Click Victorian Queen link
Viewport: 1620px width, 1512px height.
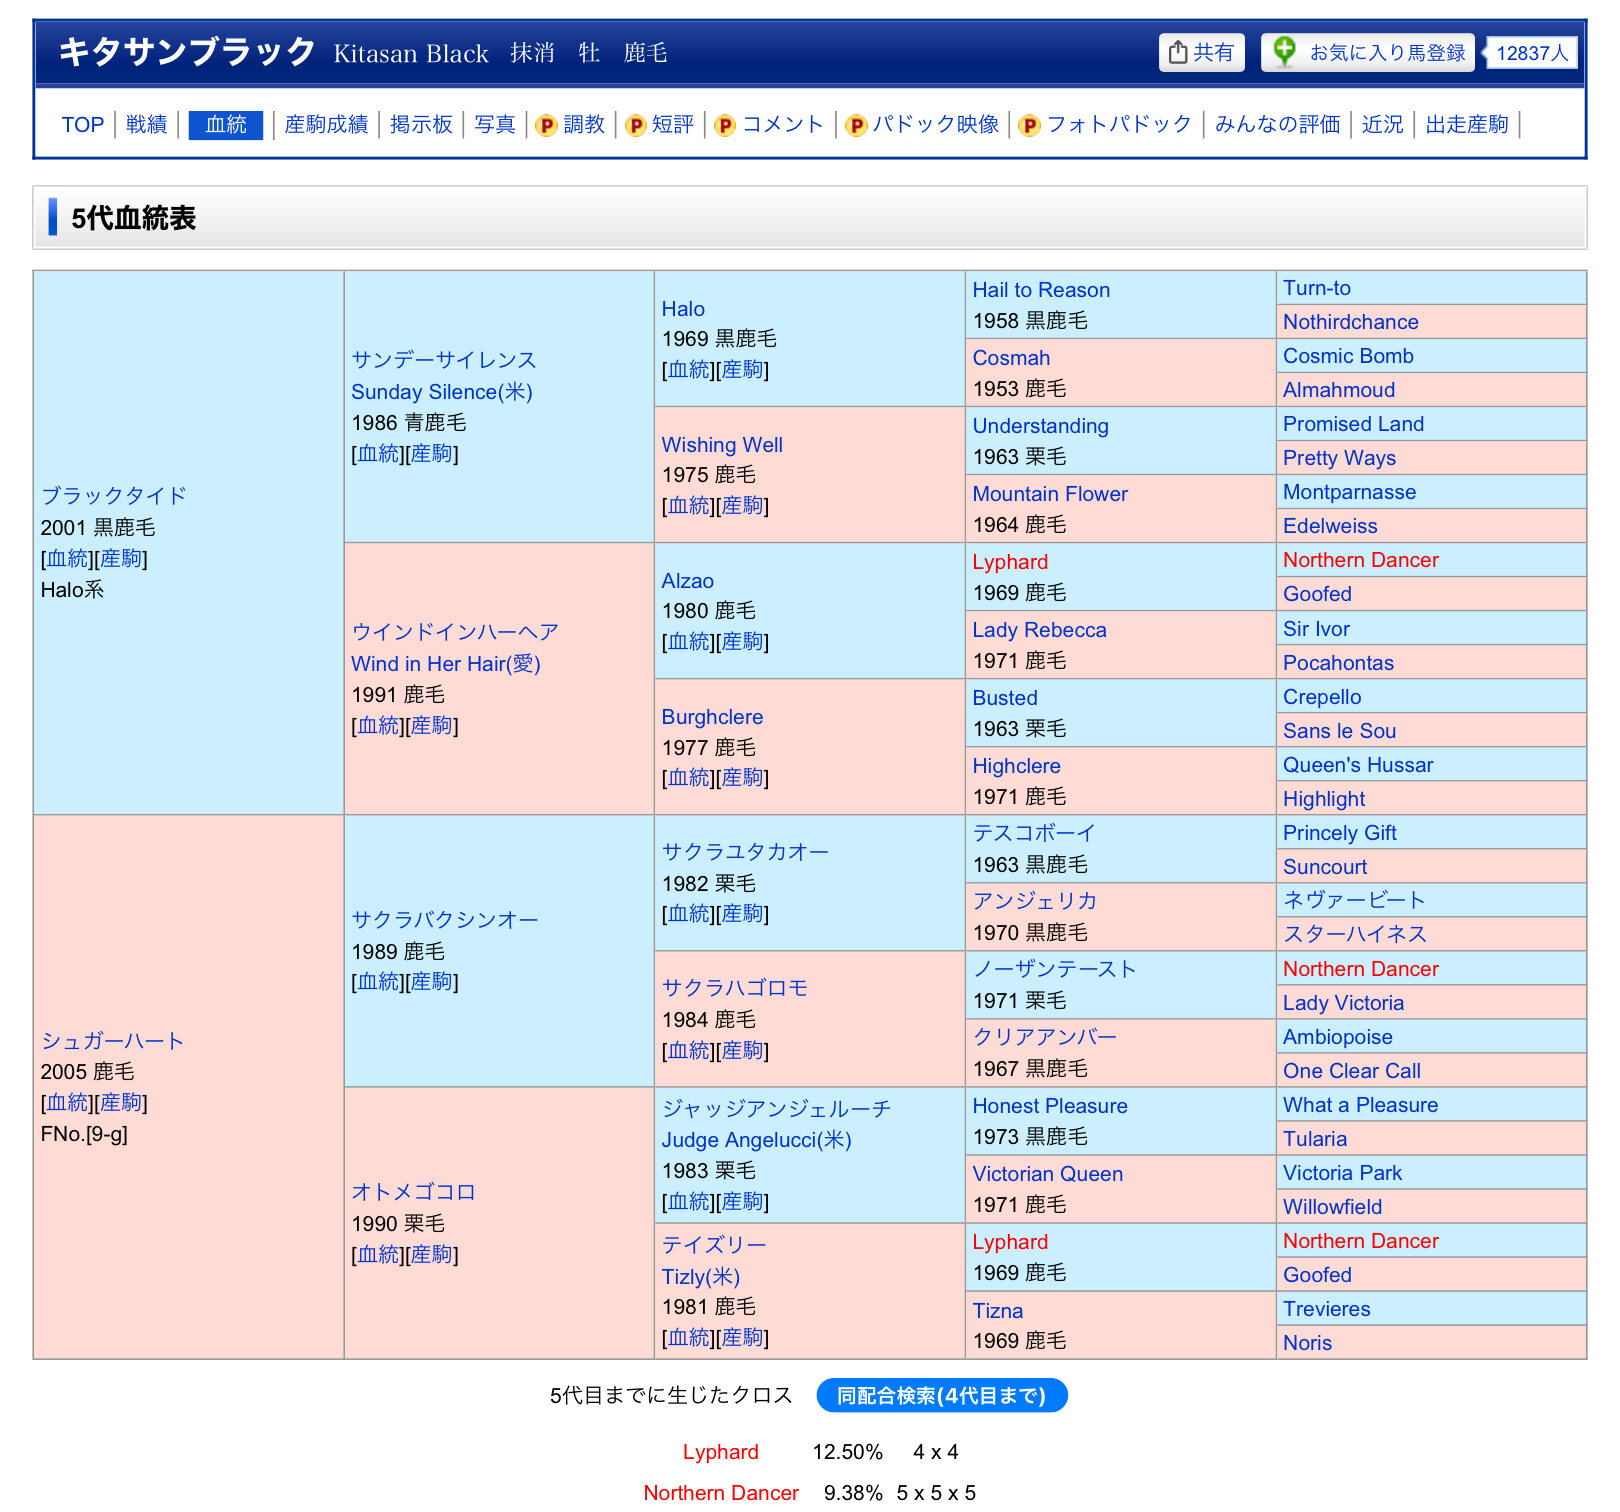pos(1048,1174)
